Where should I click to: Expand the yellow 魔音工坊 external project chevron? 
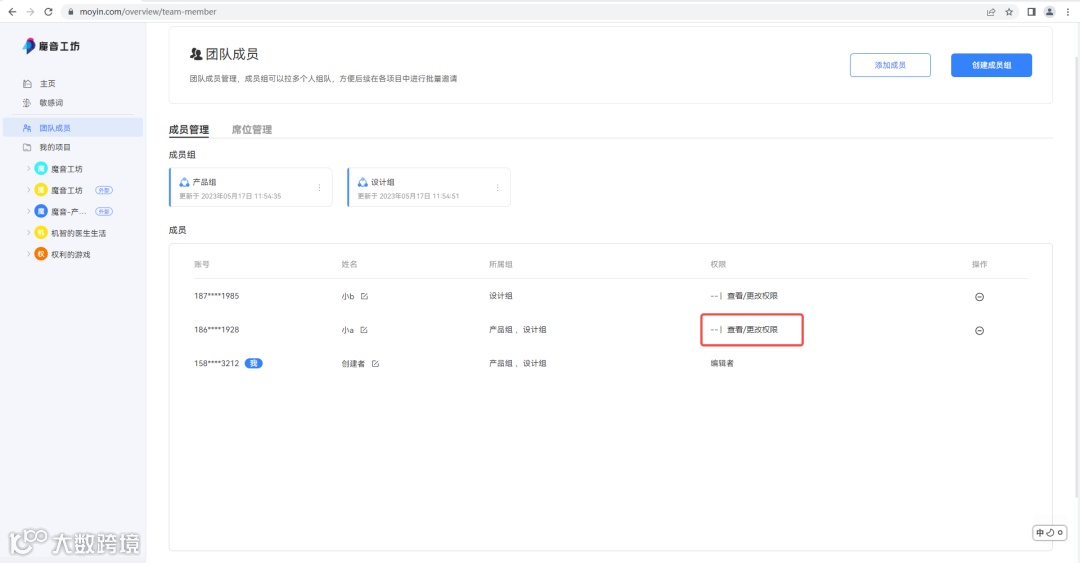[28, 190]
